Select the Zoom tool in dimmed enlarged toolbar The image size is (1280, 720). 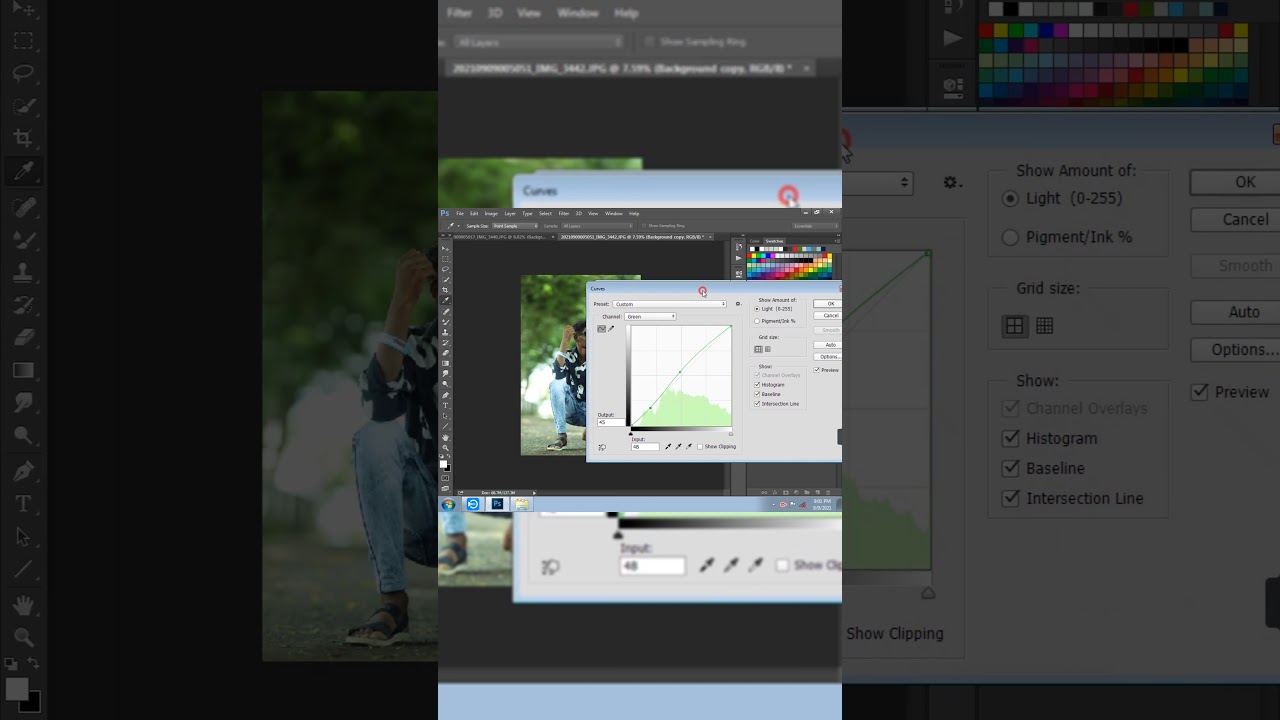click(23, 637)
